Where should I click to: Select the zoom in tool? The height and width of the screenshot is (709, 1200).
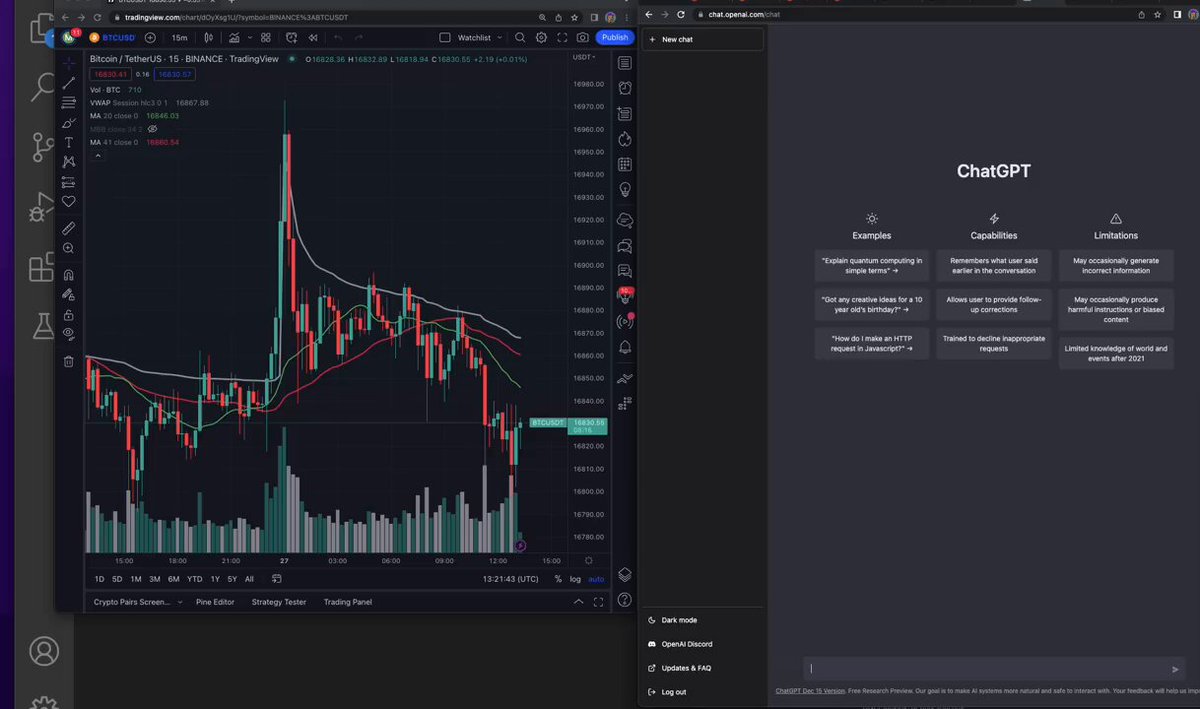69,248
